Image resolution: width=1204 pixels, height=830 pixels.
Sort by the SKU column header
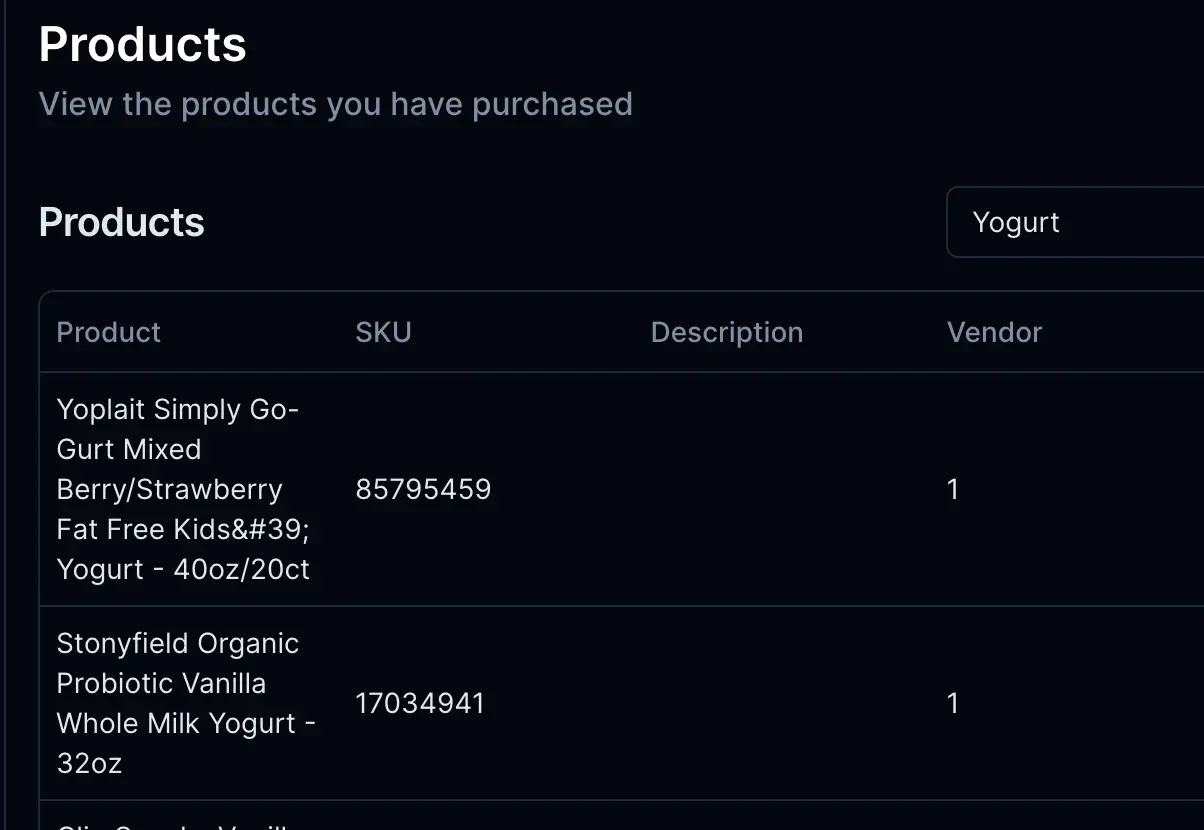(x=383, y=332)
